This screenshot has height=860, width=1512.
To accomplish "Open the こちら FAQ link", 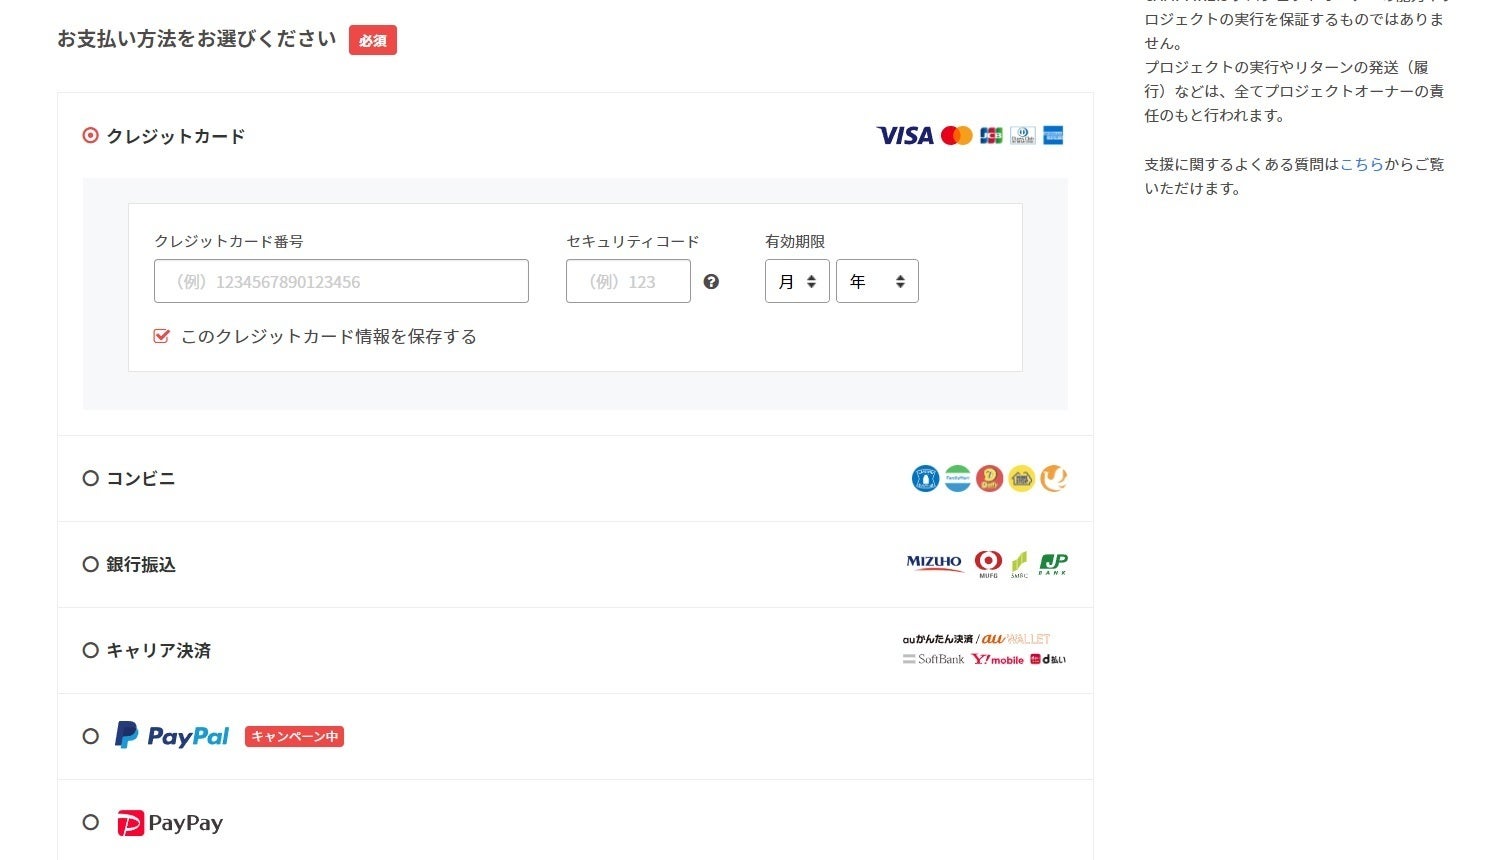I will tap(1361, 165).
